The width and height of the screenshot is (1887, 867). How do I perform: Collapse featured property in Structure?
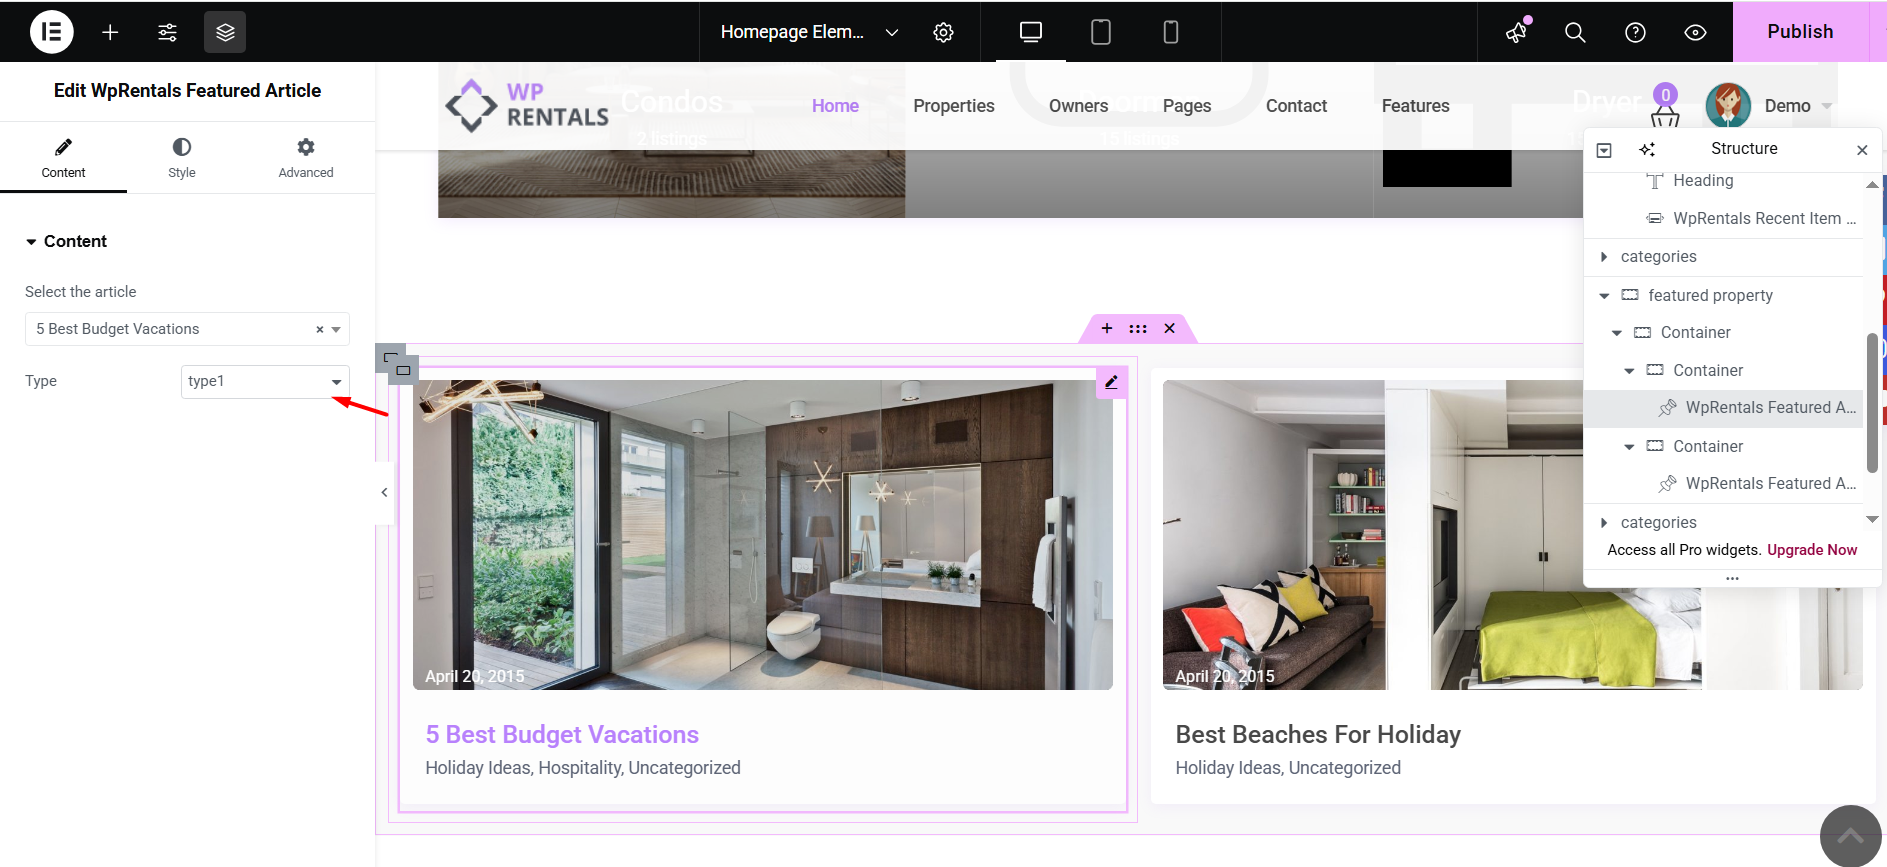[1604, 296]
